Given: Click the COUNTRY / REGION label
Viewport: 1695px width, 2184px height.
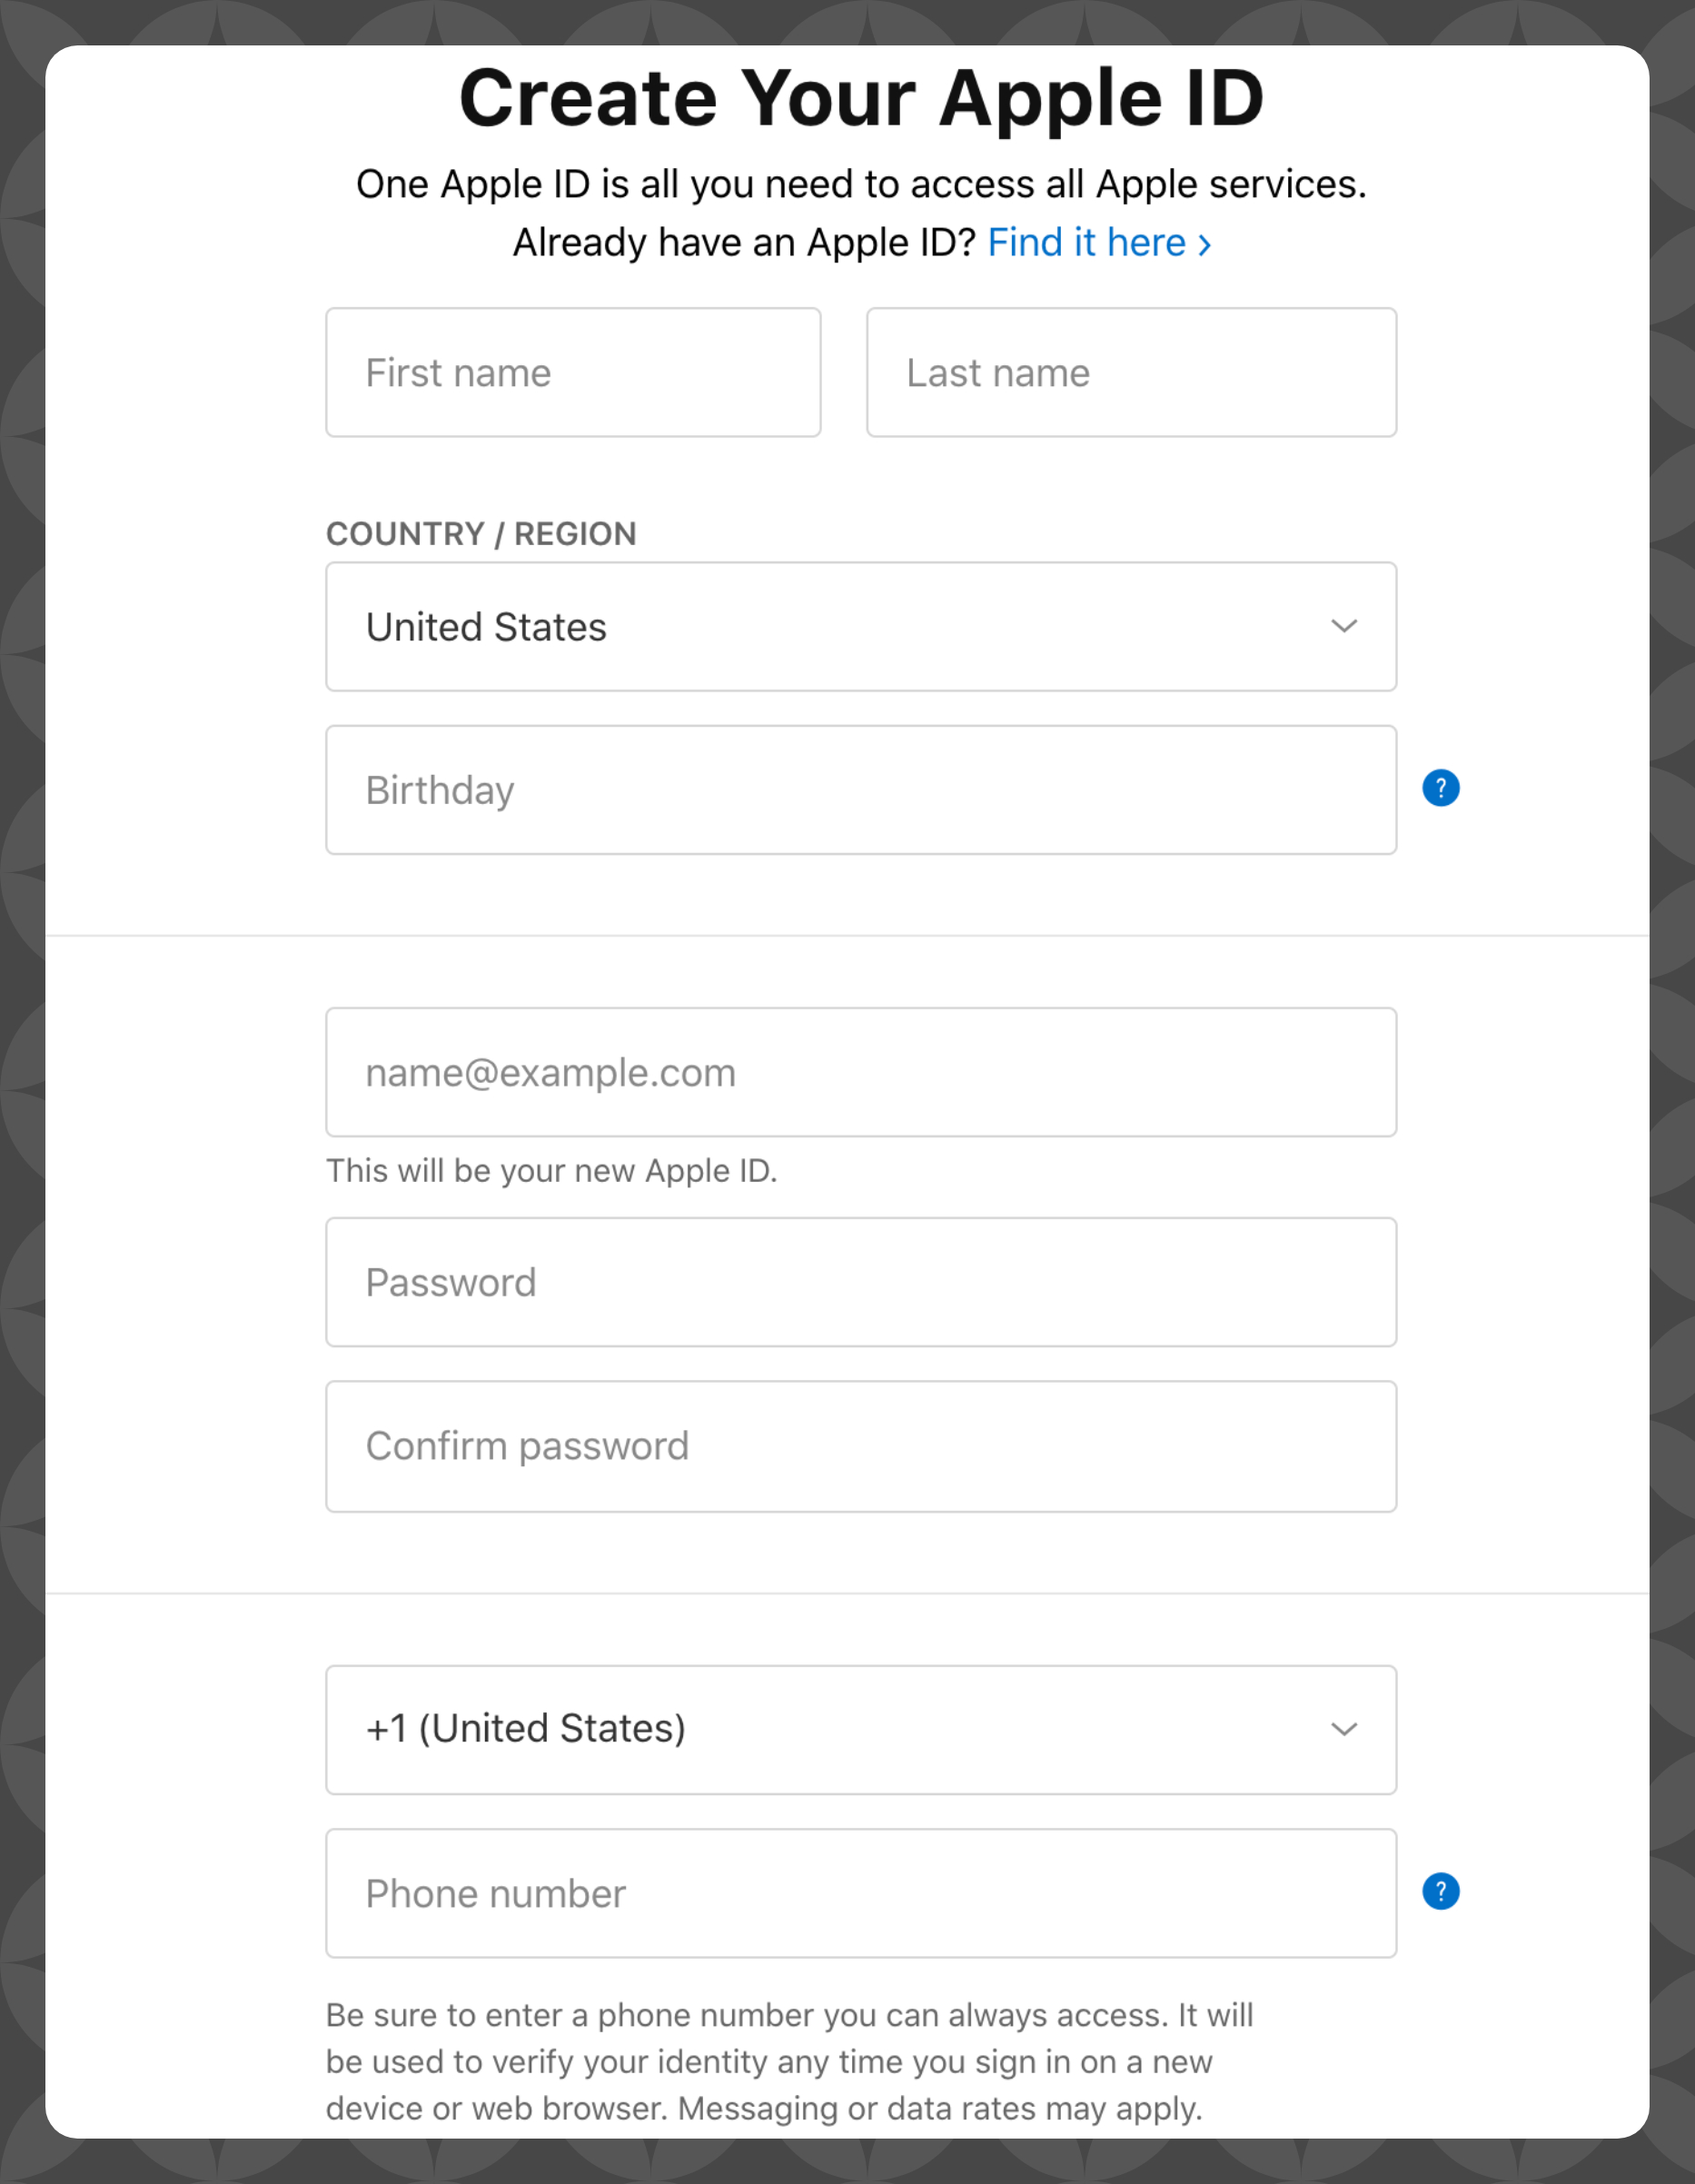Looking at the screenshot, I should pyautogui.click(x=481, y=533).
